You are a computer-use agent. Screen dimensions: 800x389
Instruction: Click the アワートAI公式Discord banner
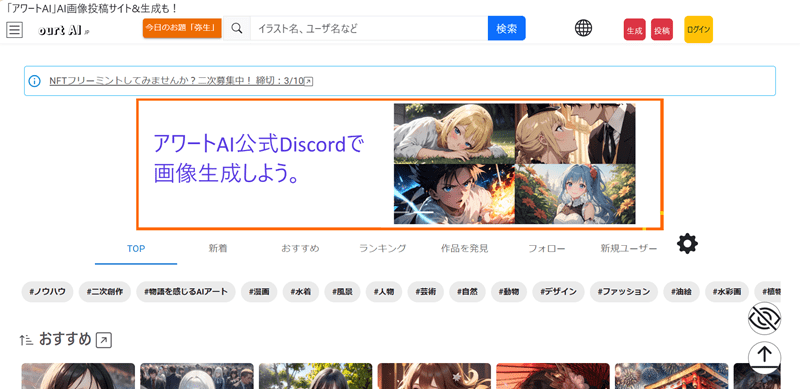[399, 164]
